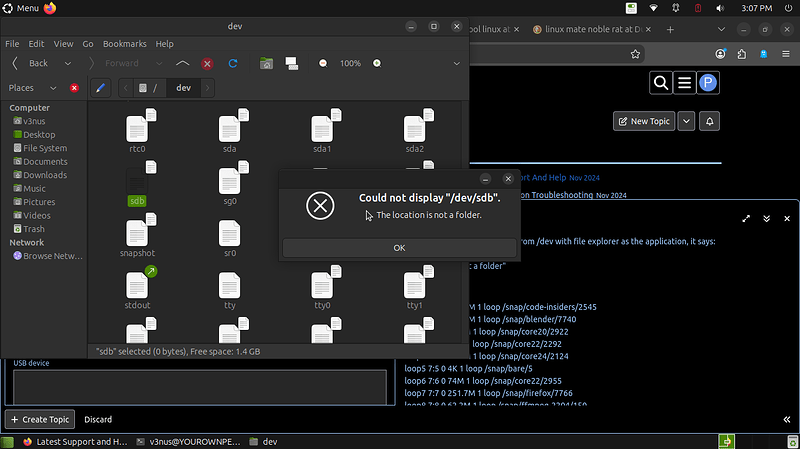Minimize the composer with double chevron
The width and height of the screenshot is (800, 449).
coord(766,218)
